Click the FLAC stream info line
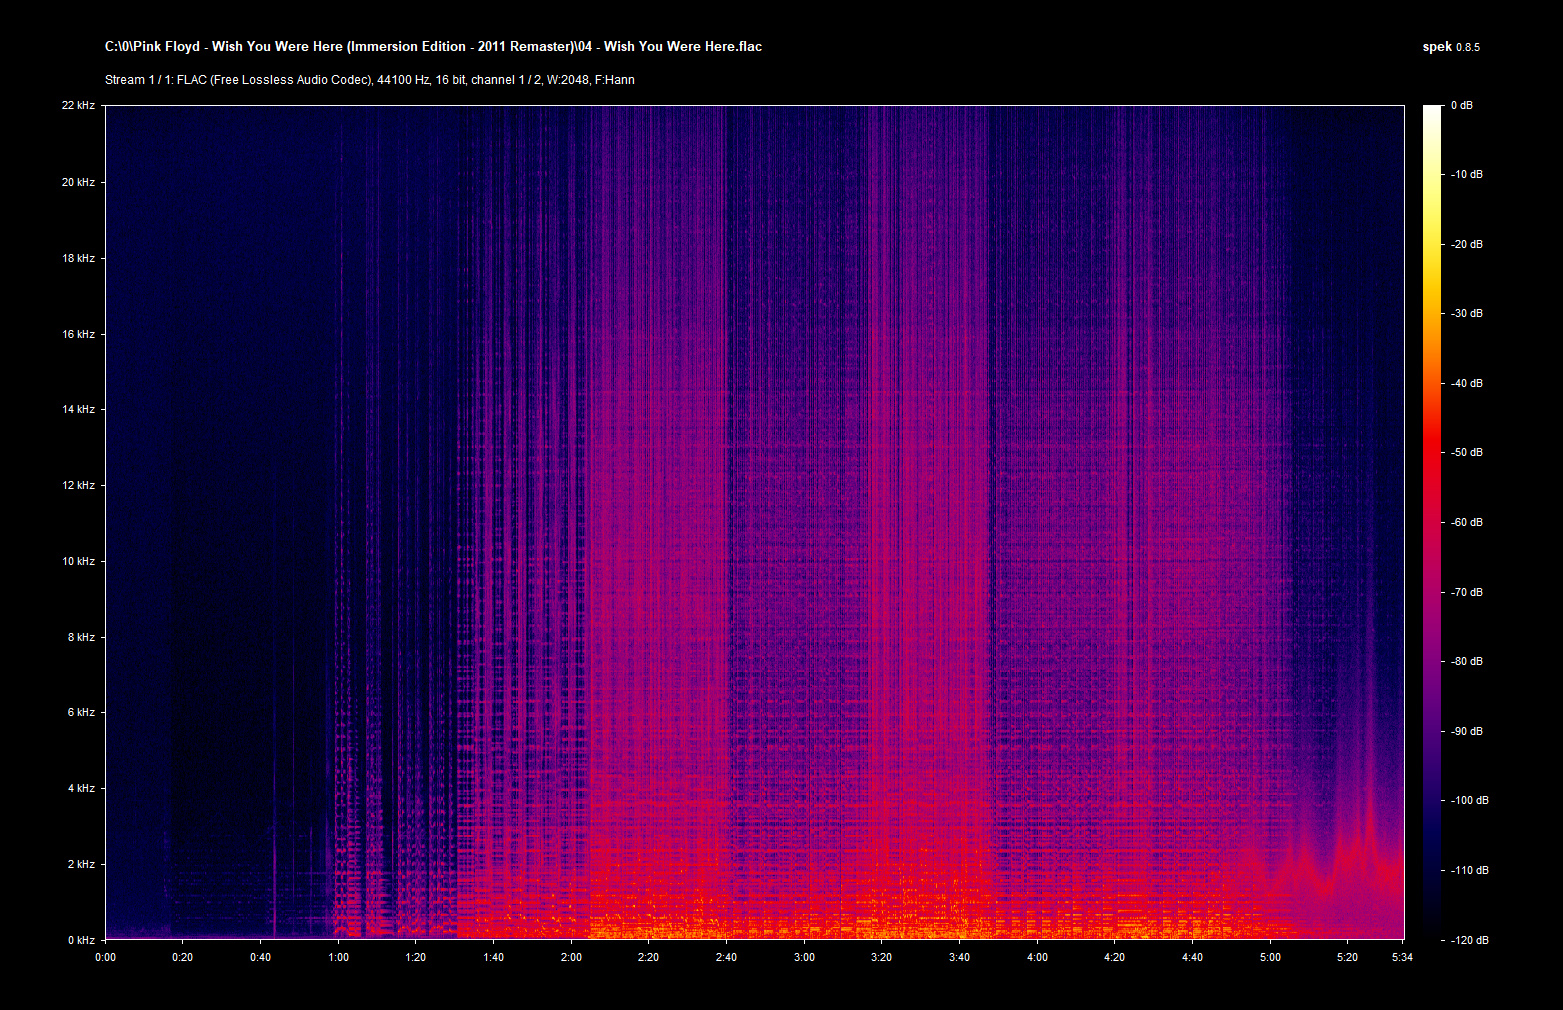 [369, 80]
